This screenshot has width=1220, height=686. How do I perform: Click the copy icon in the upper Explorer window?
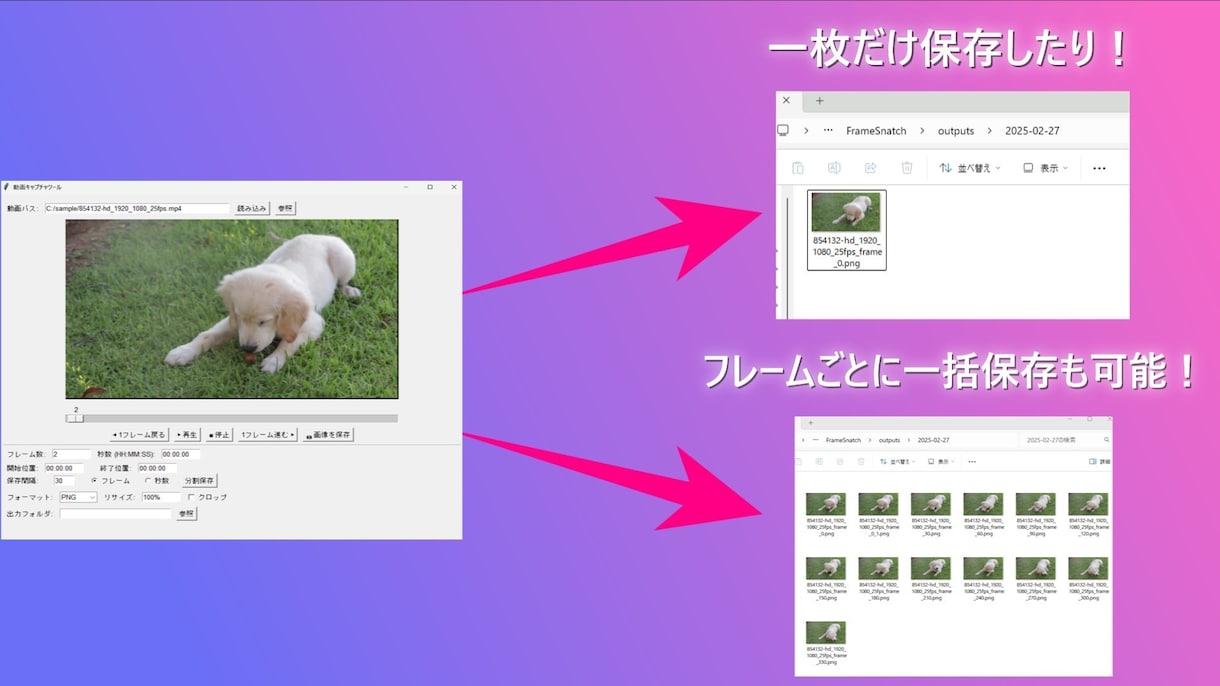click(797, 168)
